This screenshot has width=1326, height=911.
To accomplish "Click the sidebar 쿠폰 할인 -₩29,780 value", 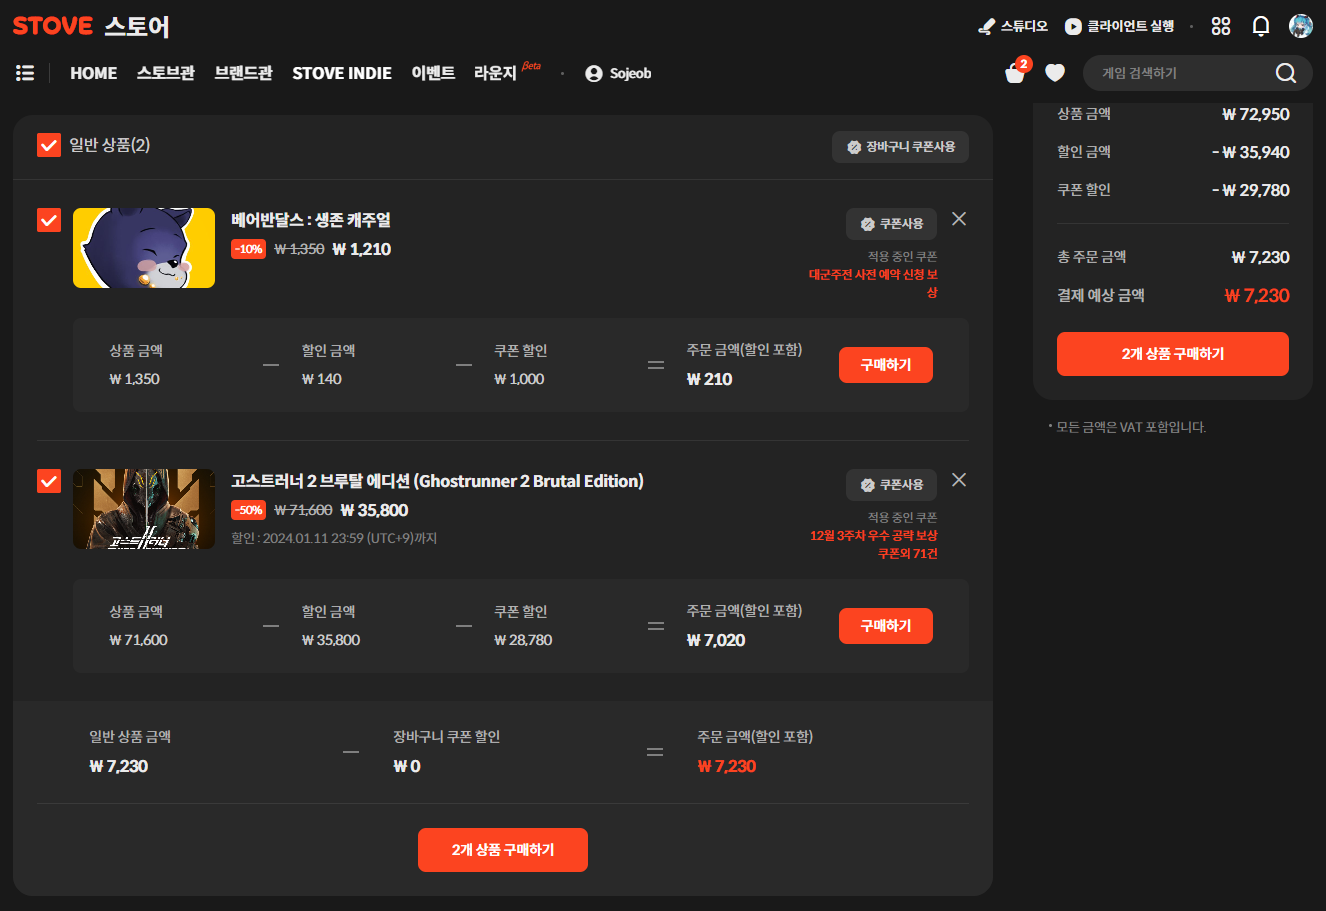I will pyautogui.click(x=1250, y=190).
